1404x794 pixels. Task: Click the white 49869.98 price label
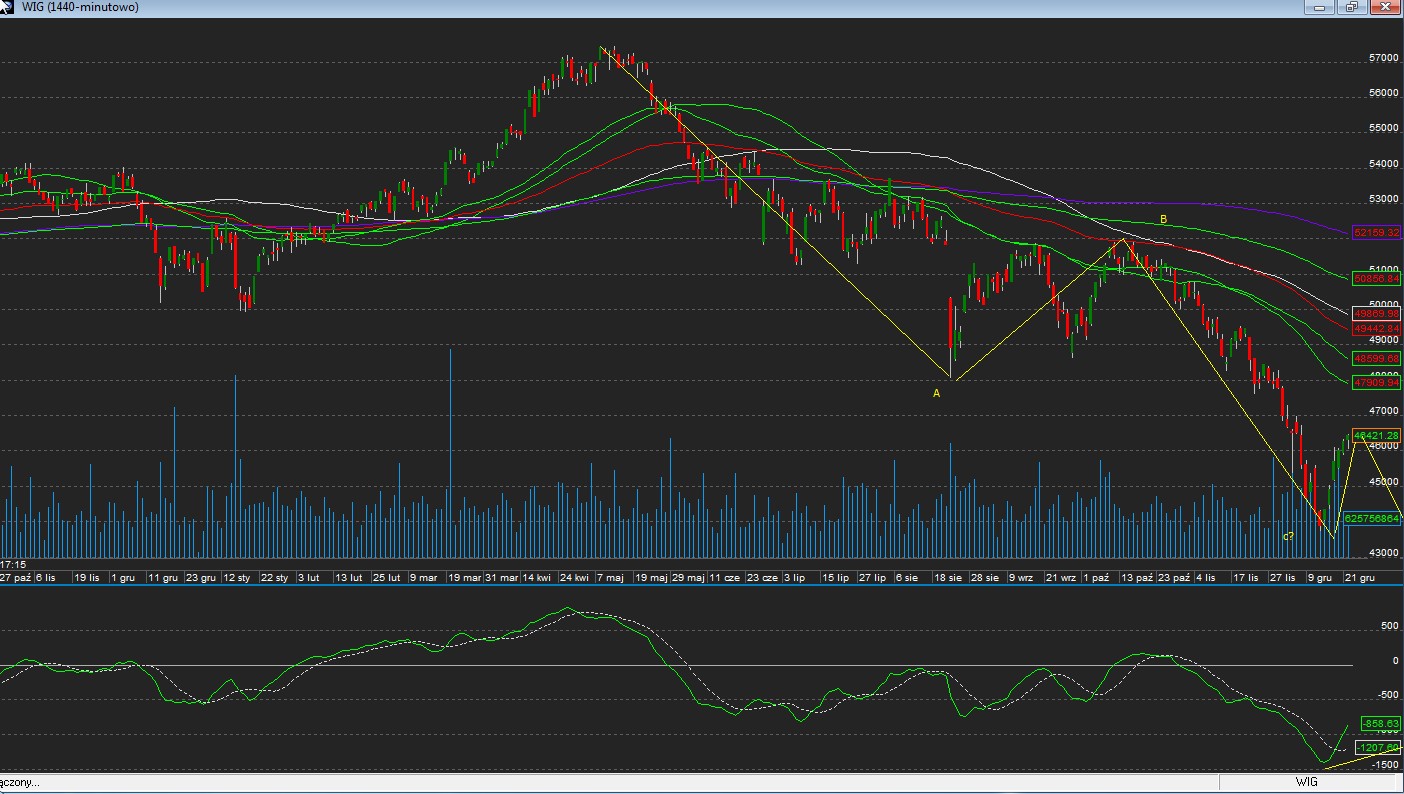(1376, 313)
